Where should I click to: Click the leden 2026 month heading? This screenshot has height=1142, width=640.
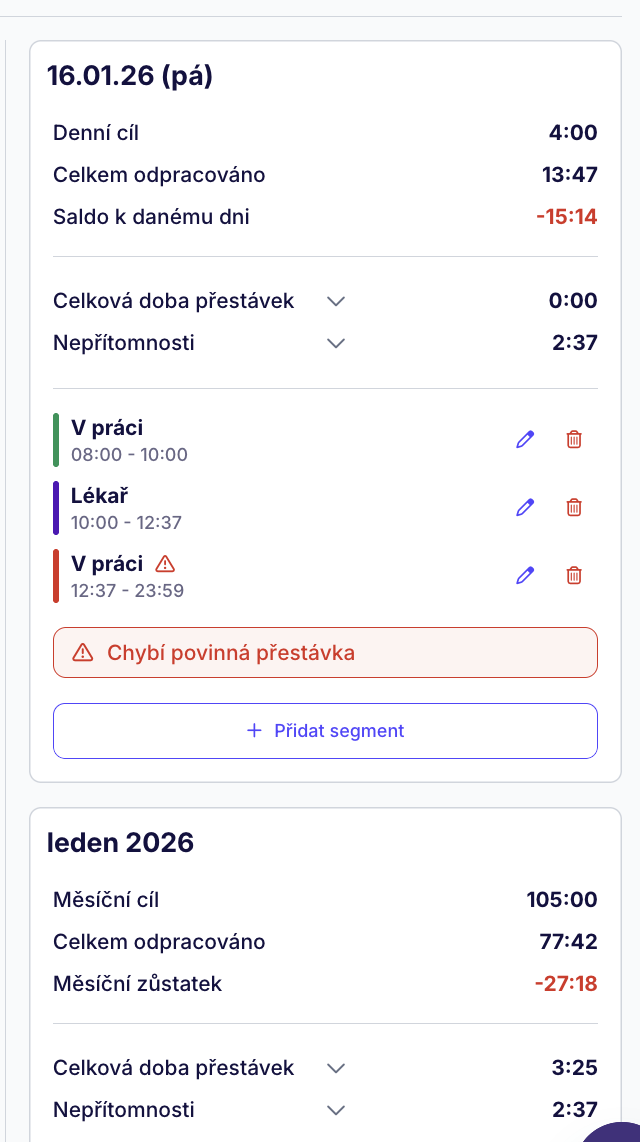[x=120, y=843]
